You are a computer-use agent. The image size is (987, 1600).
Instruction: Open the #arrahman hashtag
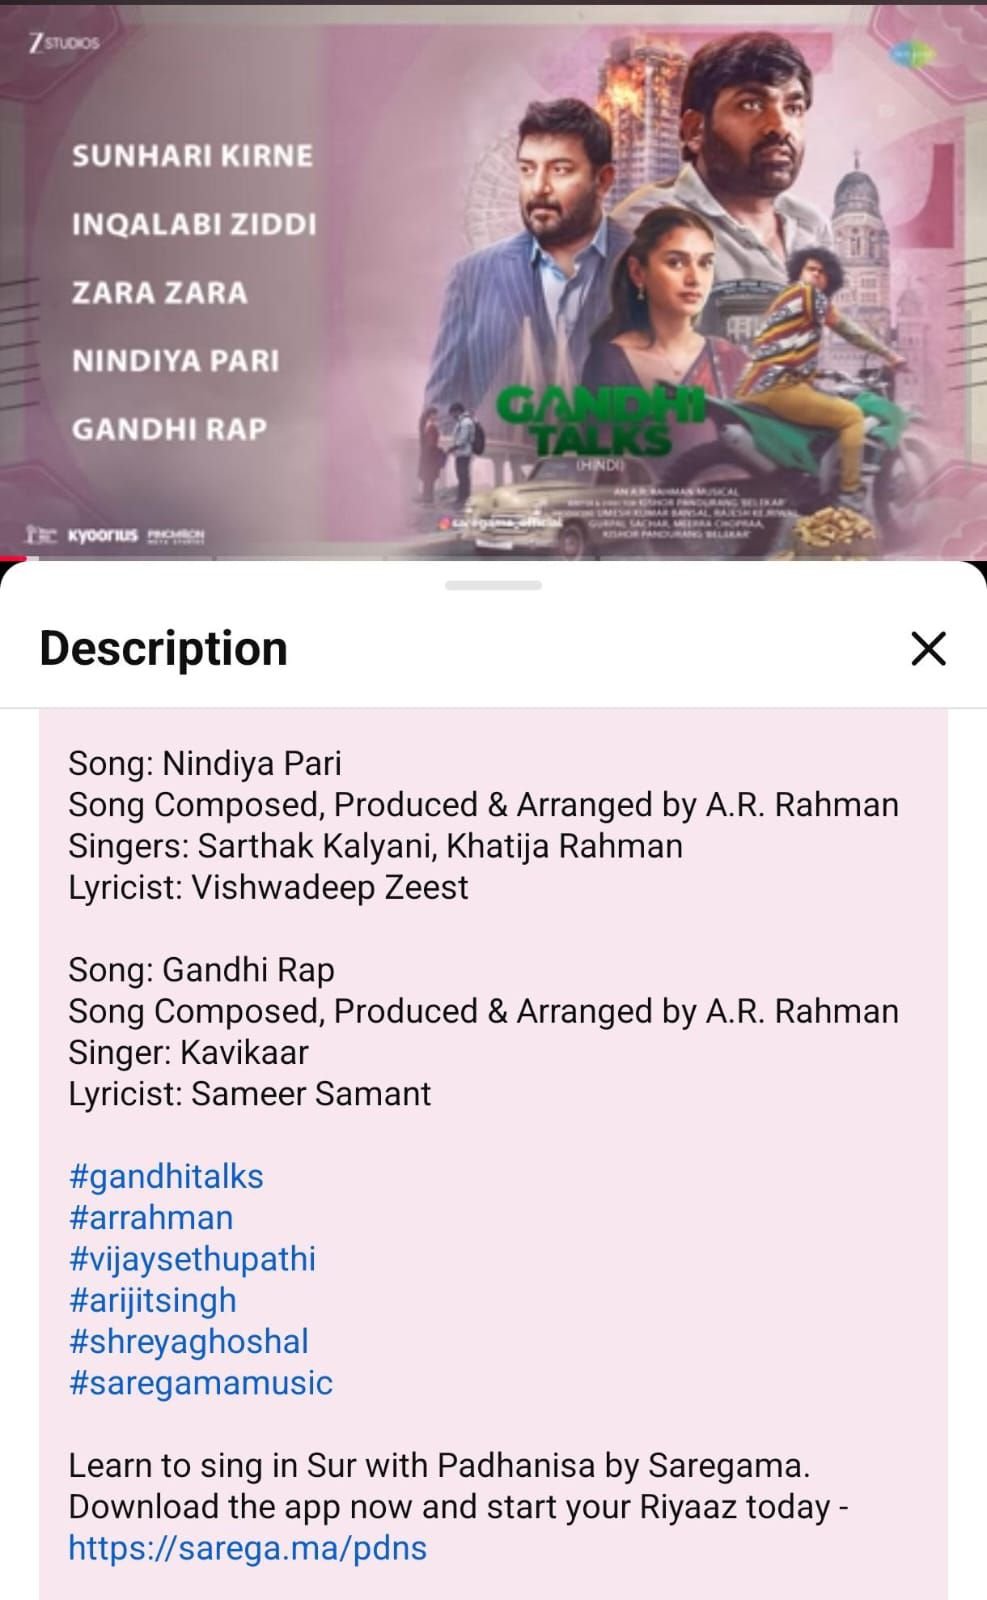coord(151,1217)
